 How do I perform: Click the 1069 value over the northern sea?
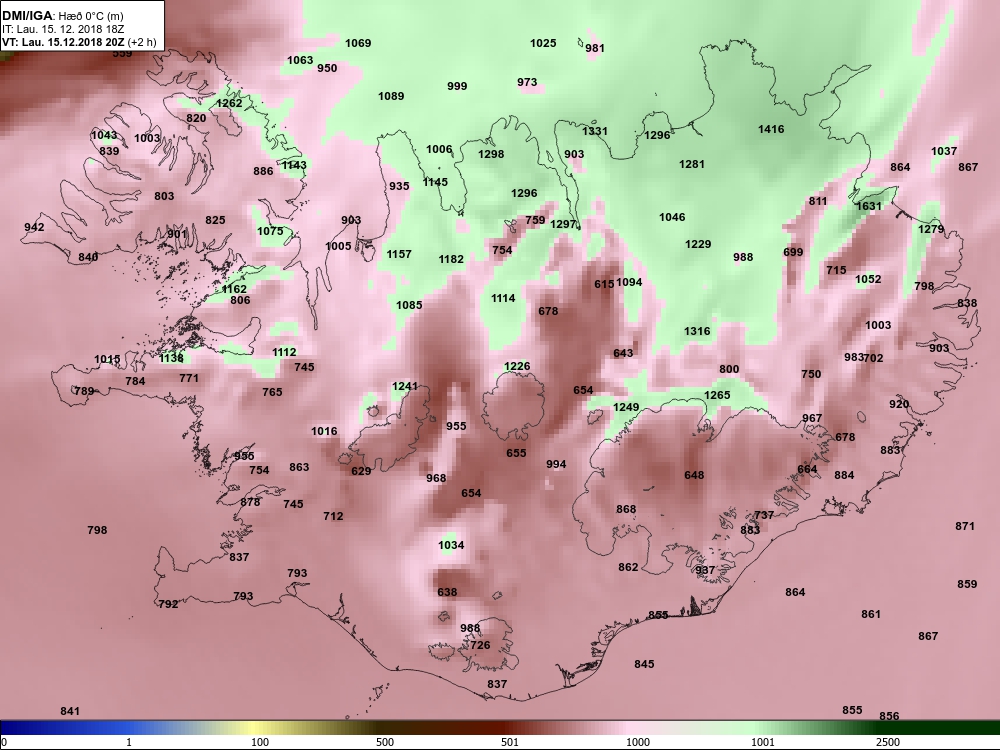358,43
